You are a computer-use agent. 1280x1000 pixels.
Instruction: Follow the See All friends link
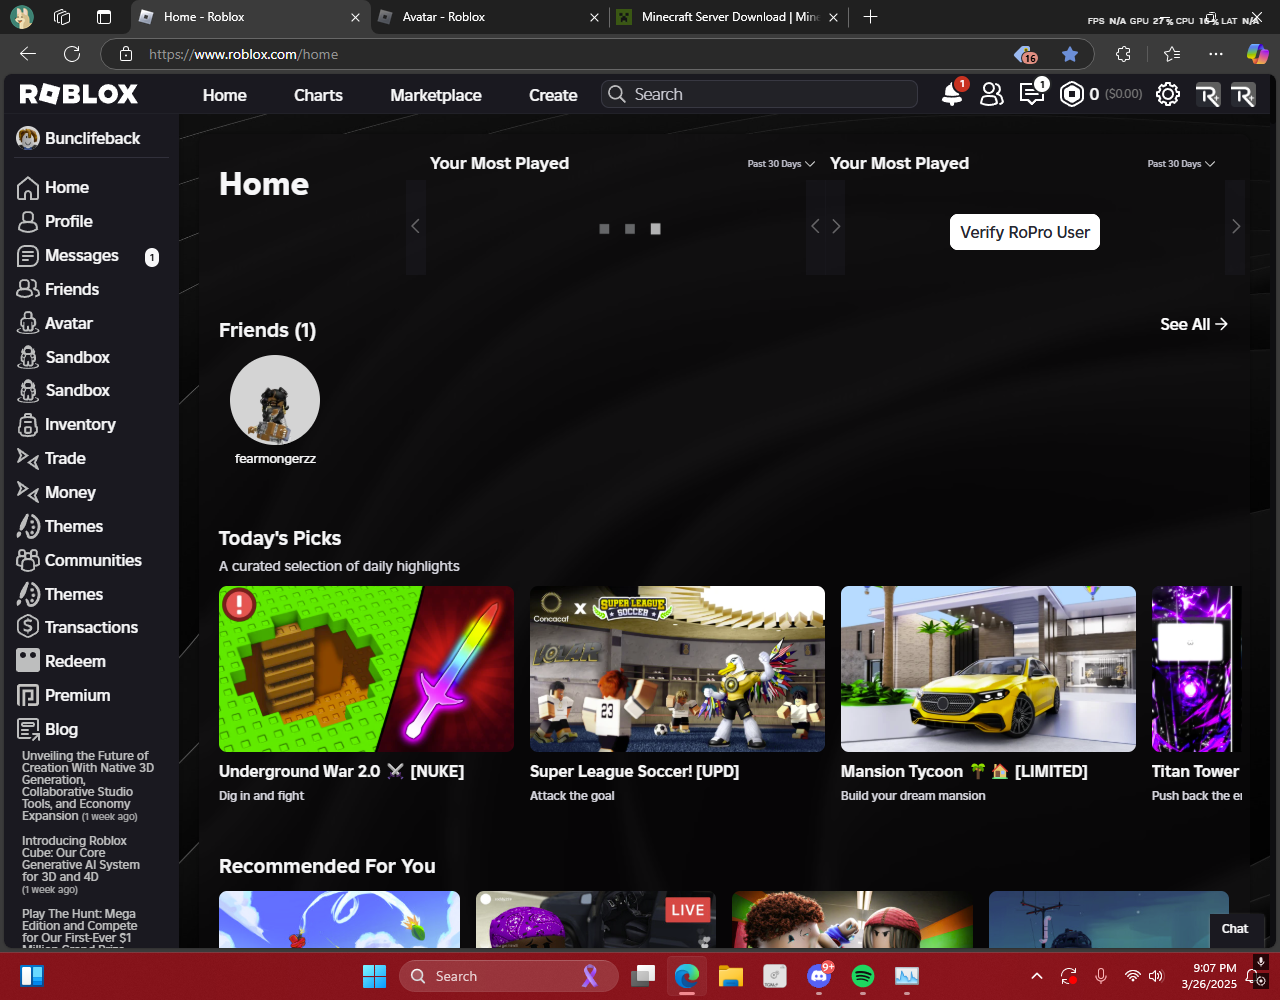coord(1194,324)
